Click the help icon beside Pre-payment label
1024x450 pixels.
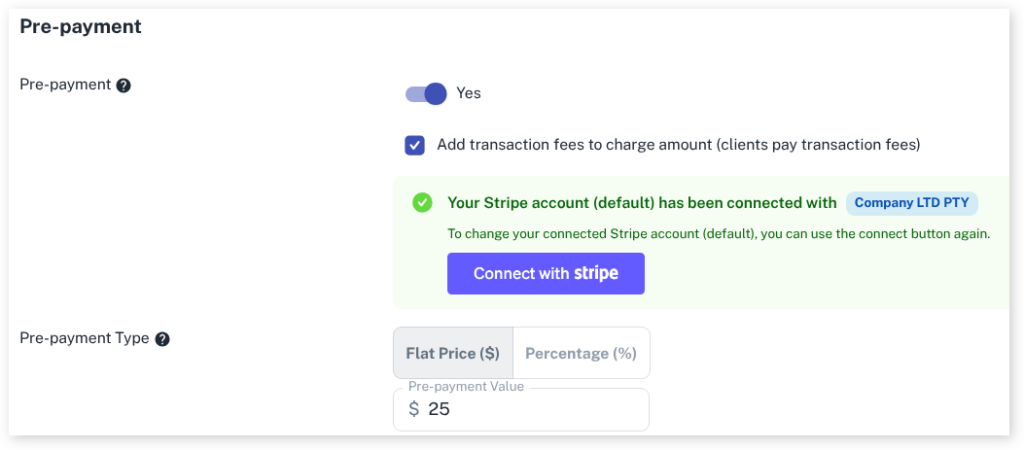[x=124, y=85]
